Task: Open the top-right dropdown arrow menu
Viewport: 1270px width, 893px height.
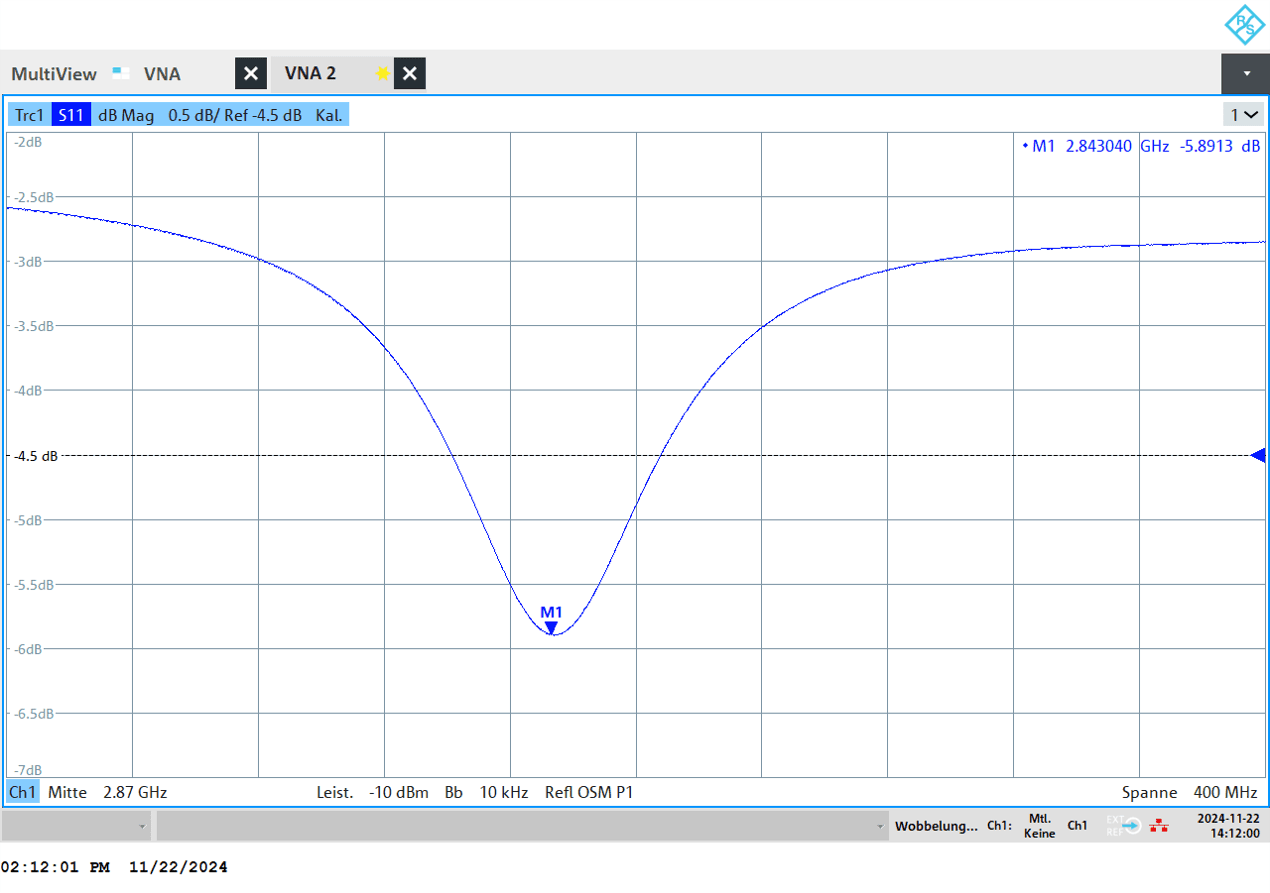Action: click(1245, 74)
